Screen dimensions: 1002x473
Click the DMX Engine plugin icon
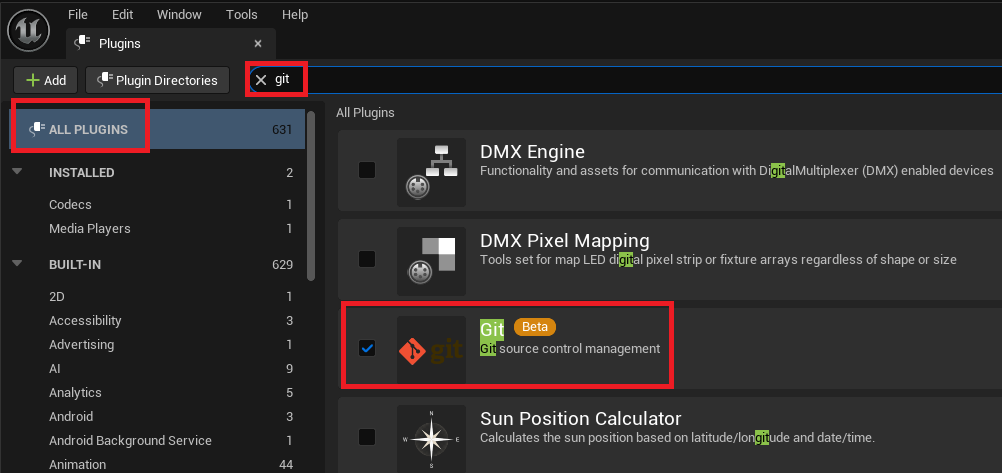coord(431,173)
